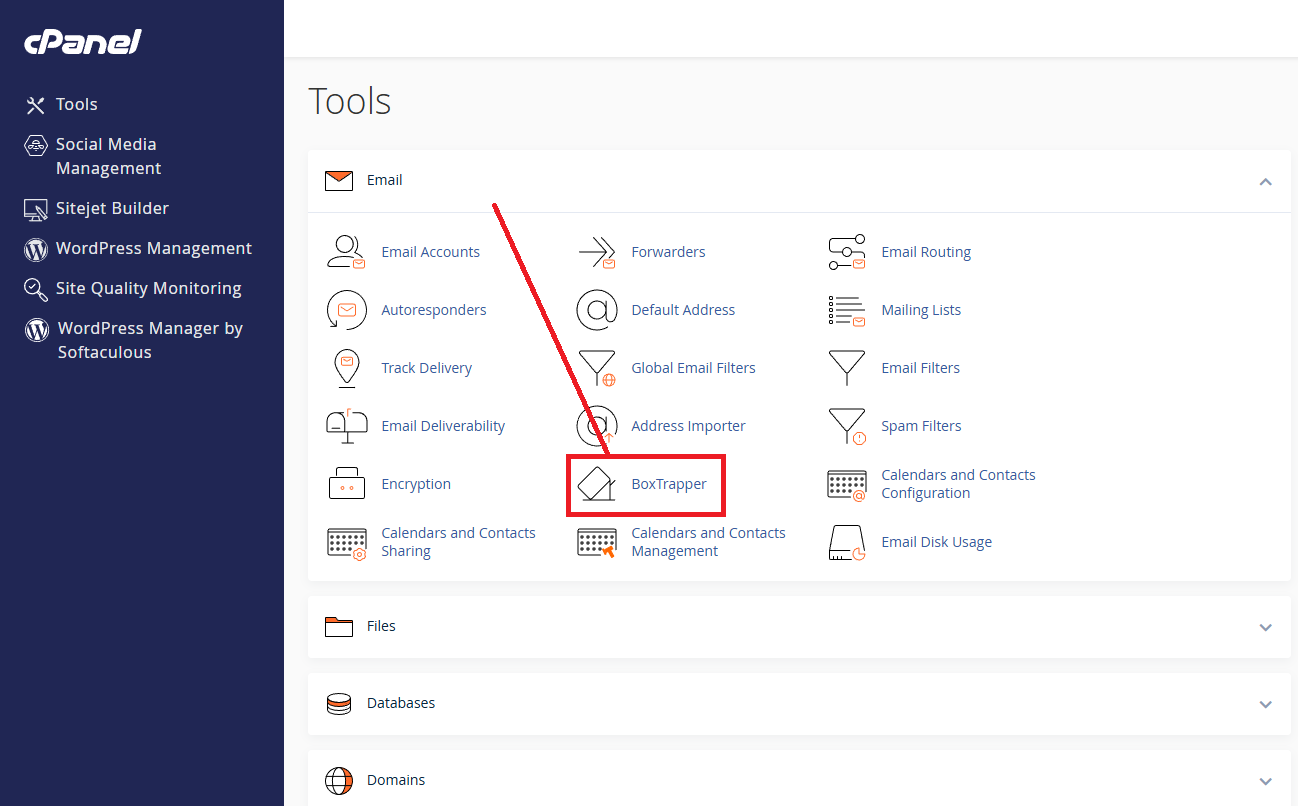Screen dimensions: 1298x806
Task: Open the Encryption link
Action: tap(416, 484)
